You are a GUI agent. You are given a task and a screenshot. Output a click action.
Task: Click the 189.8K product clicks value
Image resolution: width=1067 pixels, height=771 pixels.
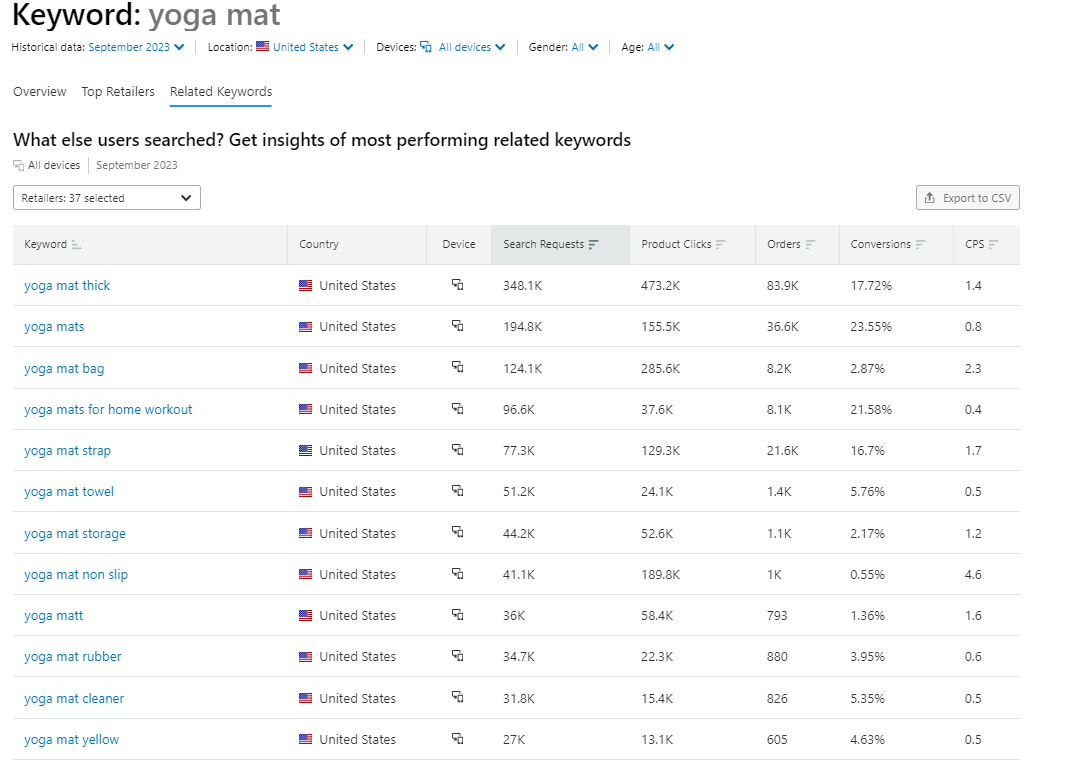coord(660,574)
